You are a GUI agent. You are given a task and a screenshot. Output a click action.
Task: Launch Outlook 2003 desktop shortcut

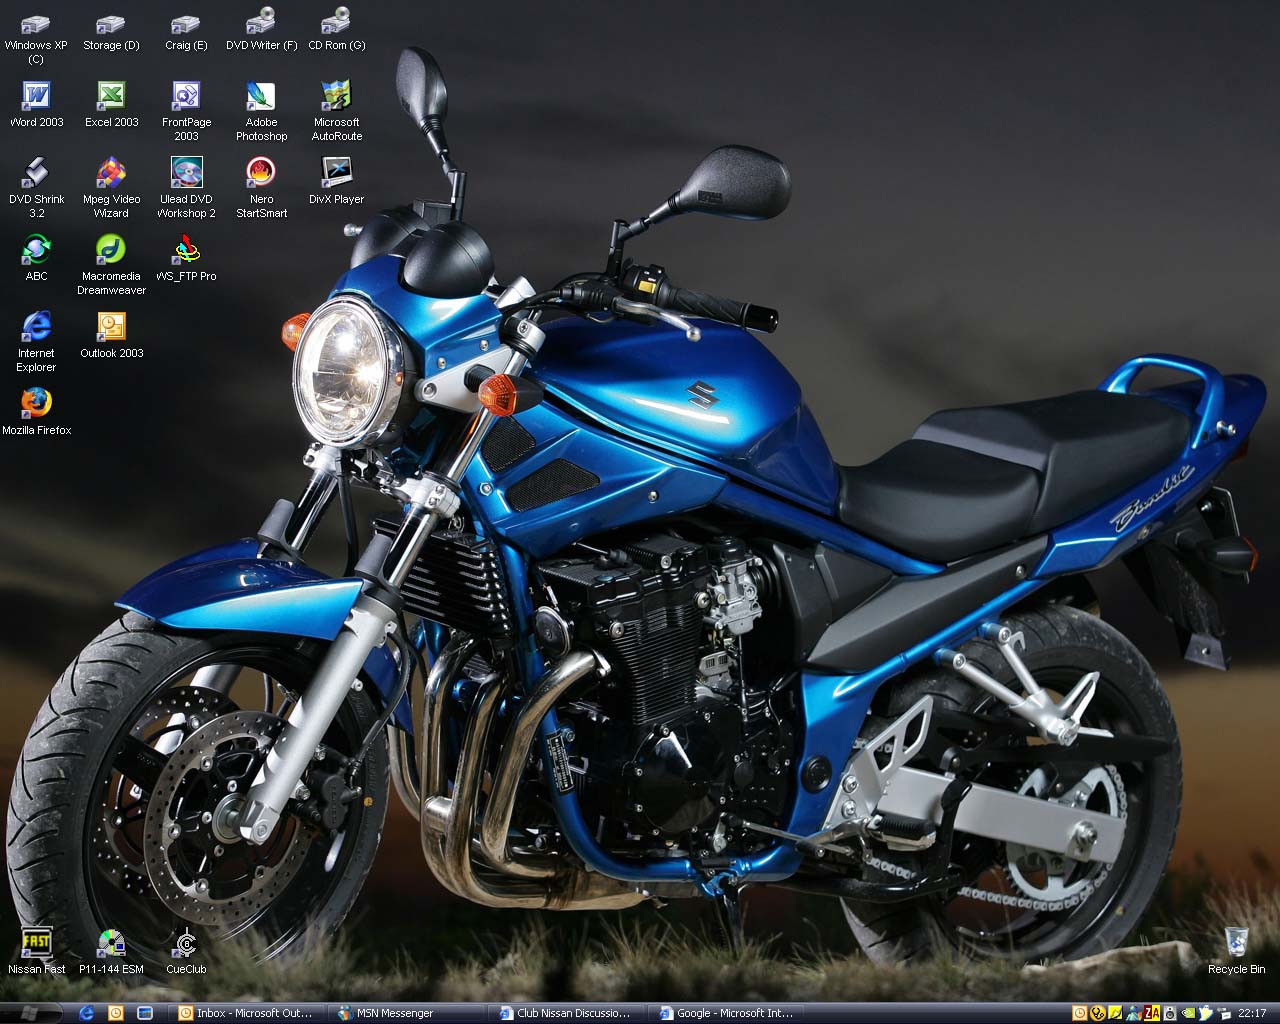(111, 335)
